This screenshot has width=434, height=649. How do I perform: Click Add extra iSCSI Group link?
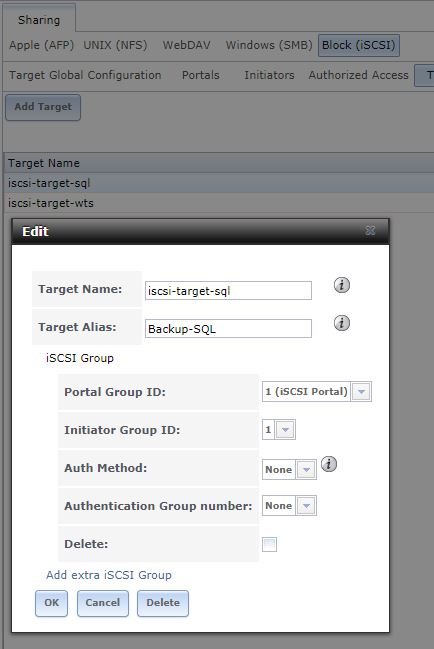tap(109, 575)
